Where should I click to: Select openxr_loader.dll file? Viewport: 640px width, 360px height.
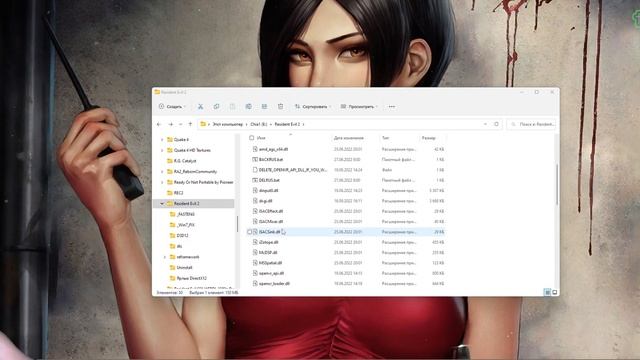(274, 283)
